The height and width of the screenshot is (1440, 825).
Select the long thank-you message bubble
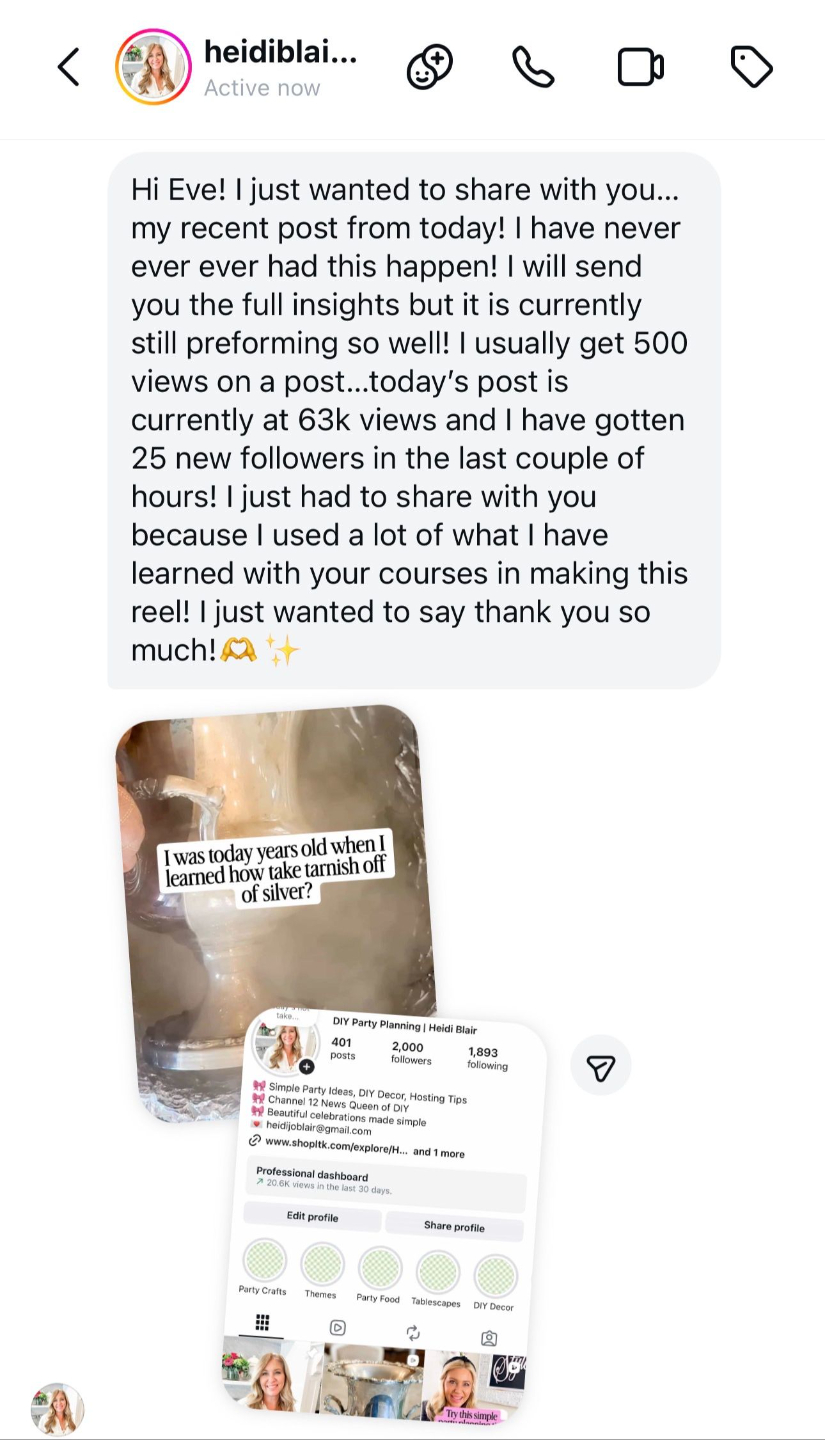pyautogui.click(x=414, y=420)
